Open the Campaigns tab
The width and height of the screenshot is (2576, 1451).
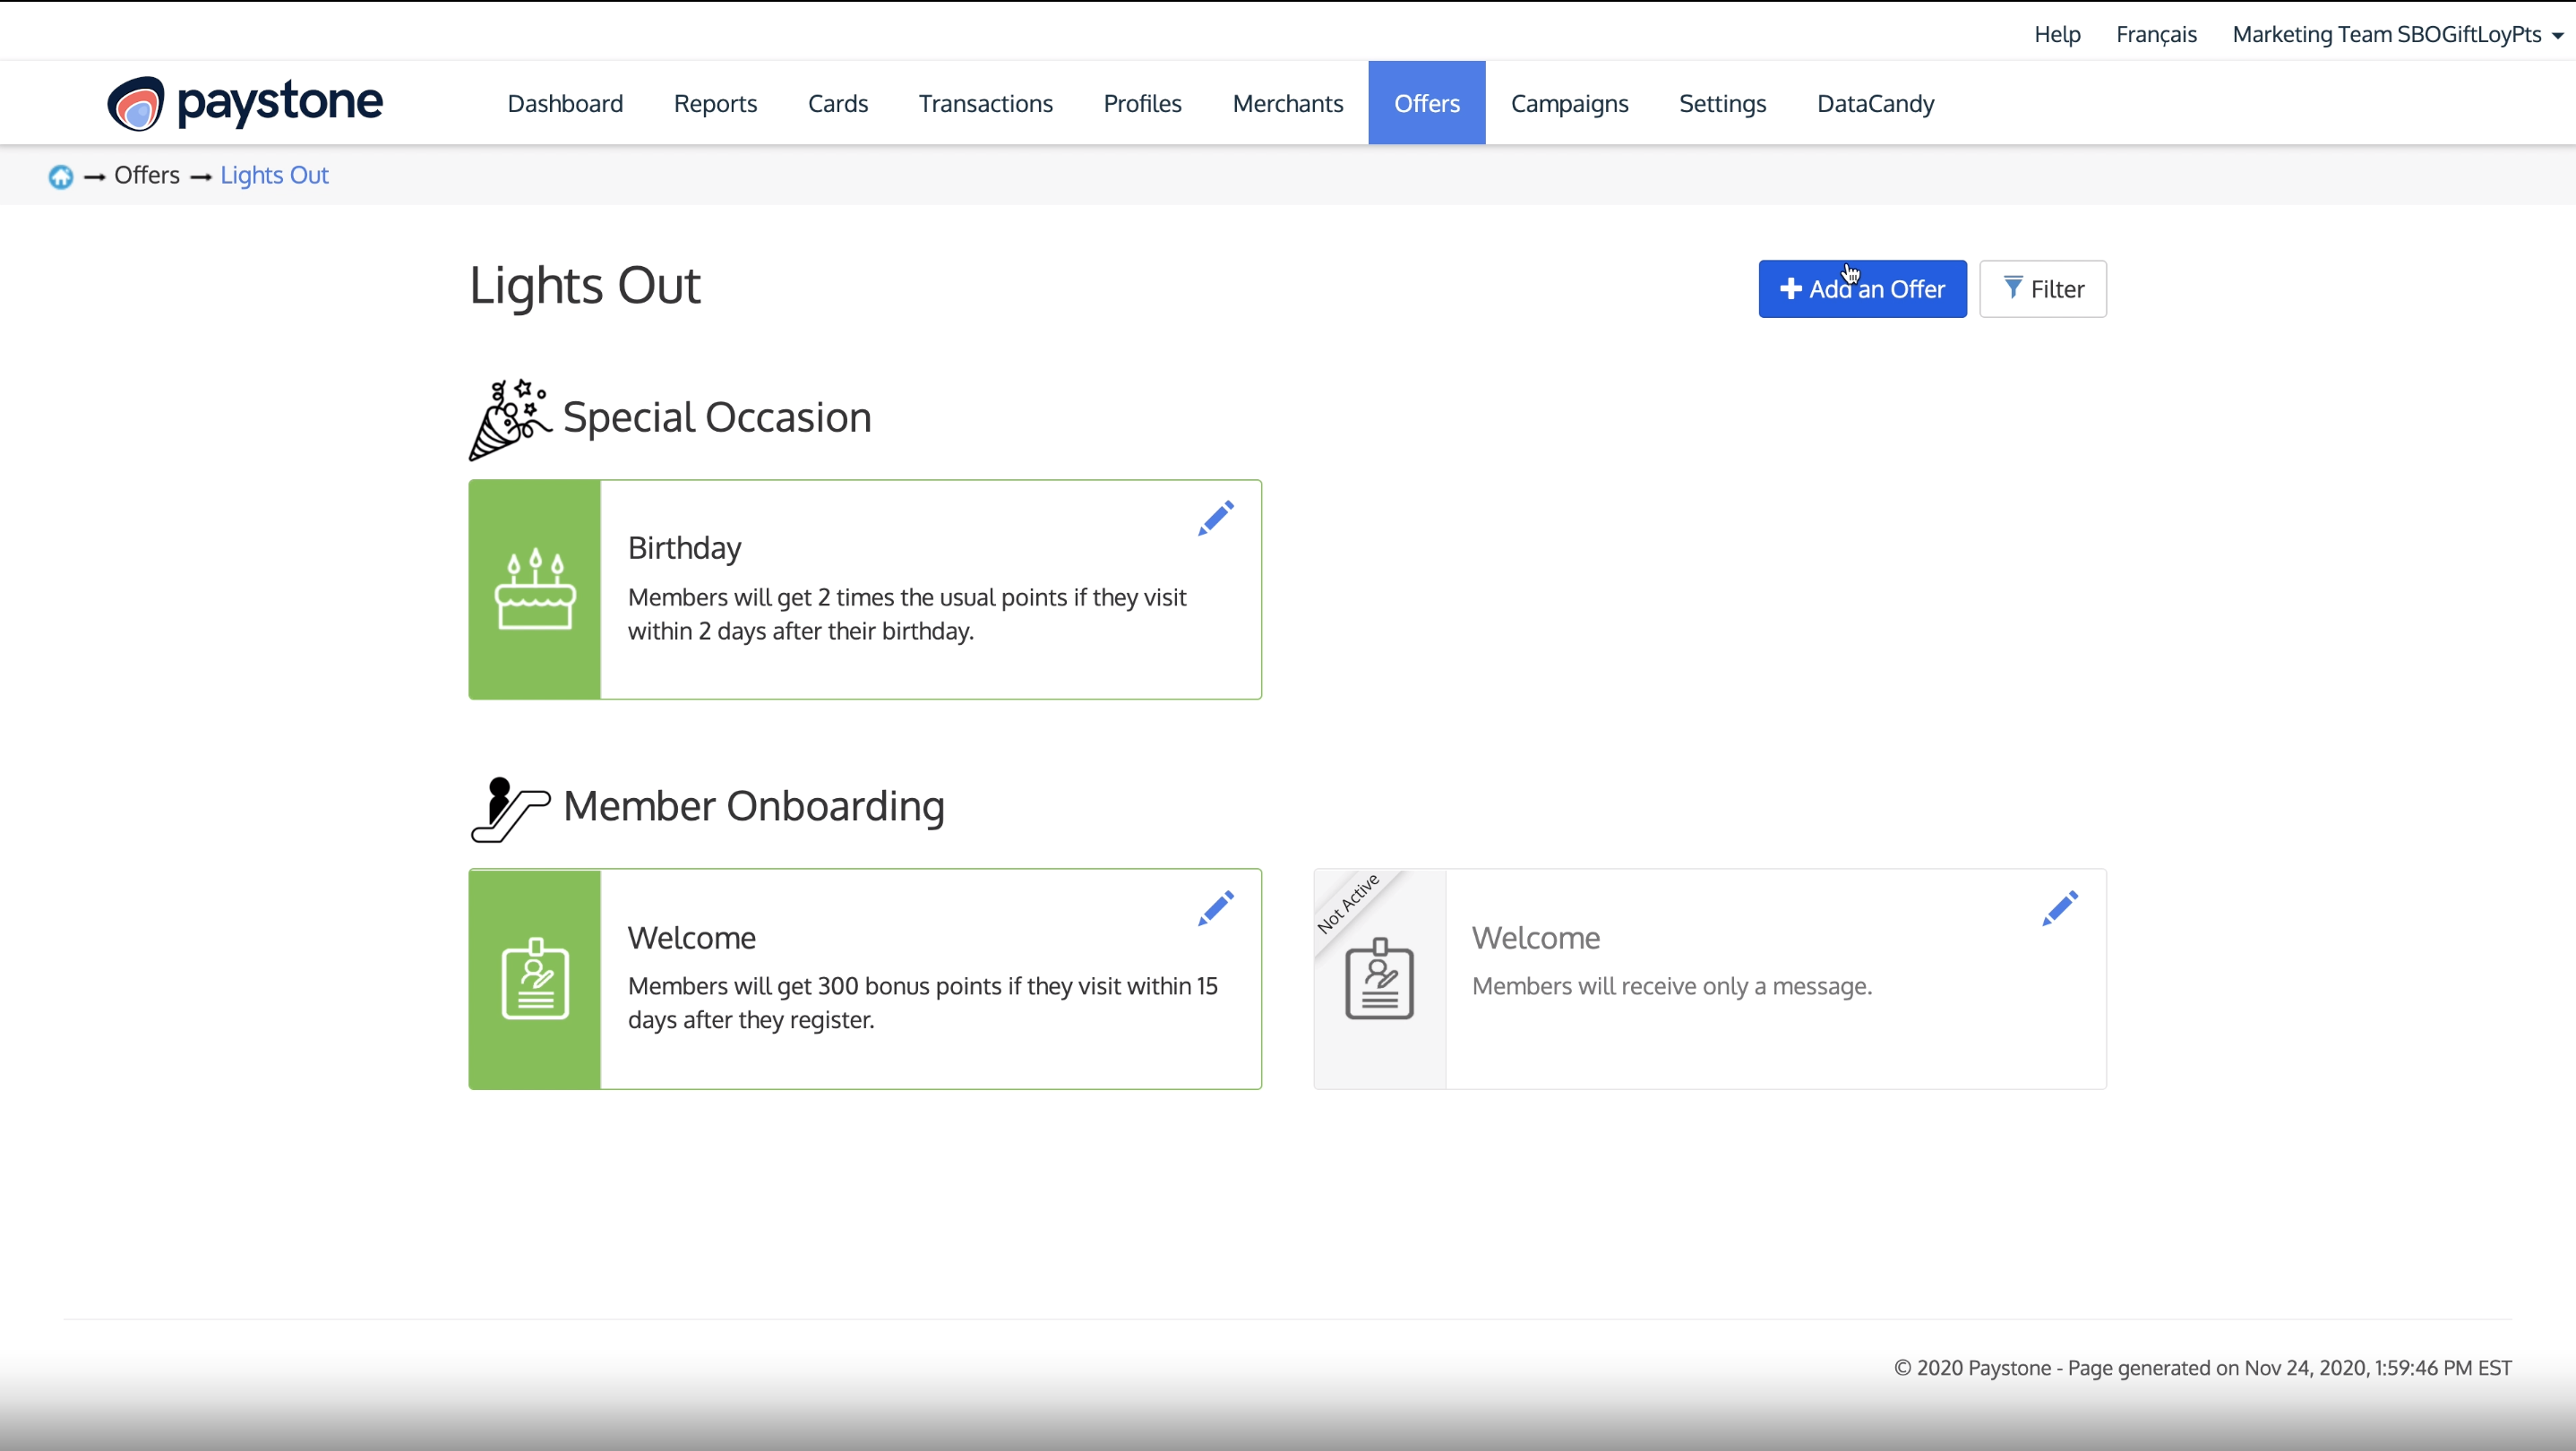click(x=1570, y=102)
